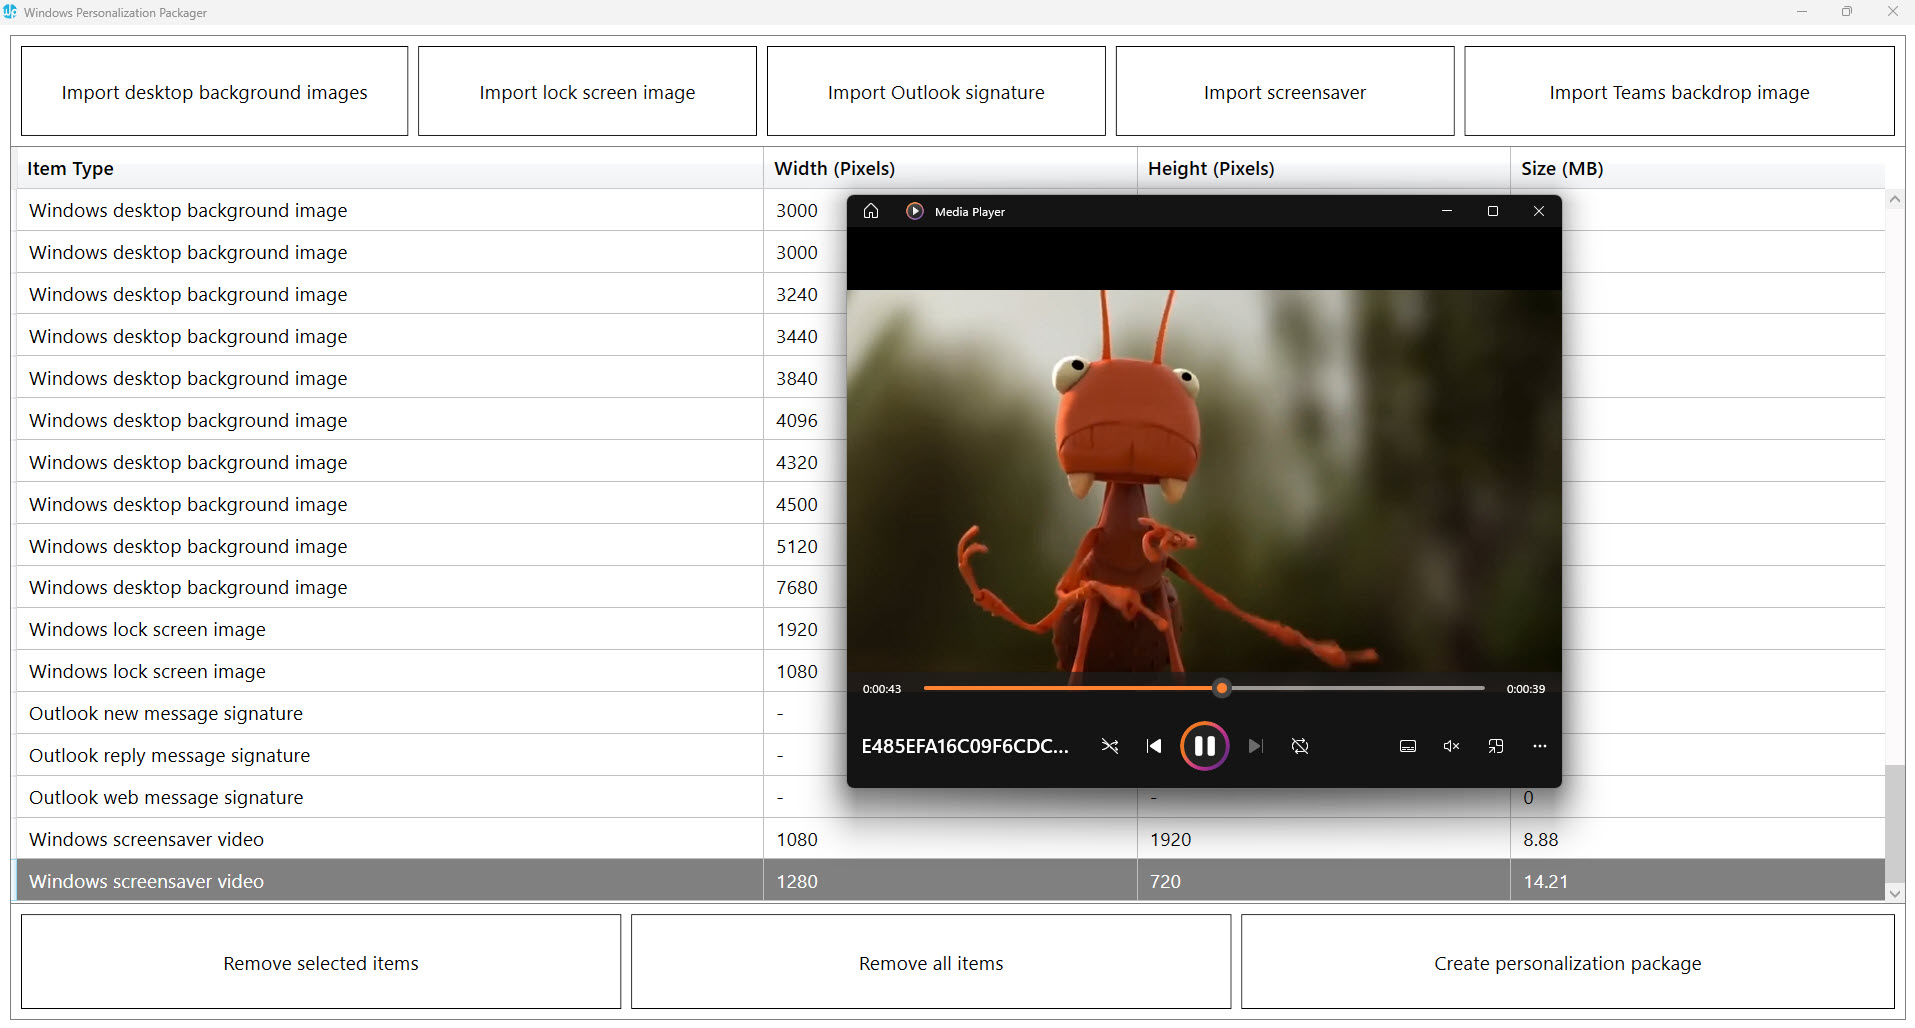Toggle repeat mode in Media Player
Viewport: 1915px width, 1028px height.
(1300, 746)
